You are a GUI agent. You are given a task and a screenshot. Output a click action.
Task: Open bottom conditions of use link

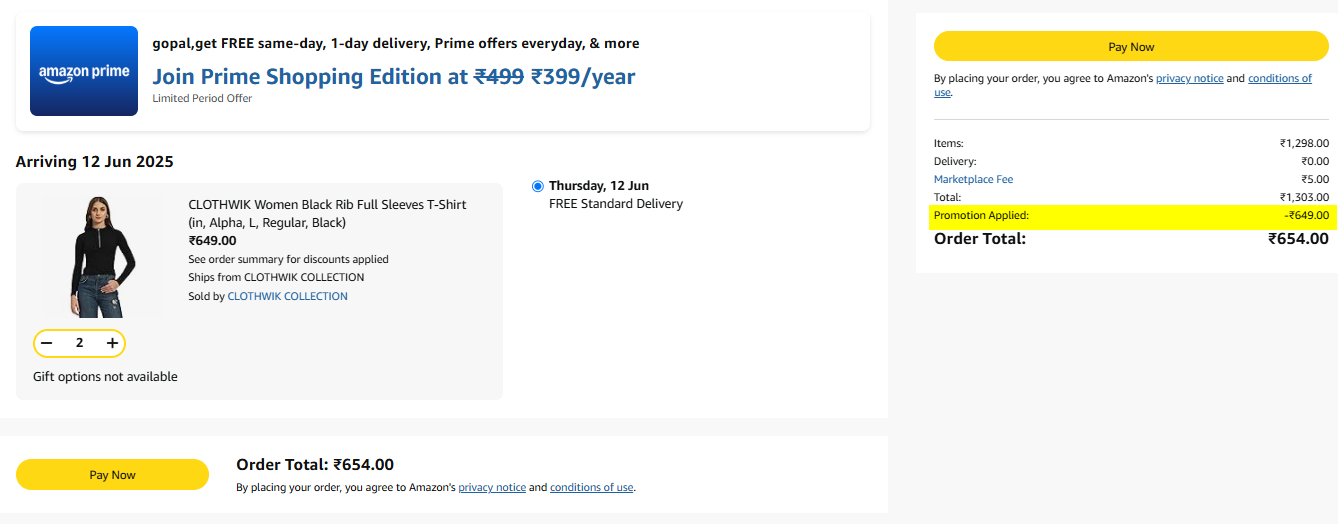click(x=591, y=488)
